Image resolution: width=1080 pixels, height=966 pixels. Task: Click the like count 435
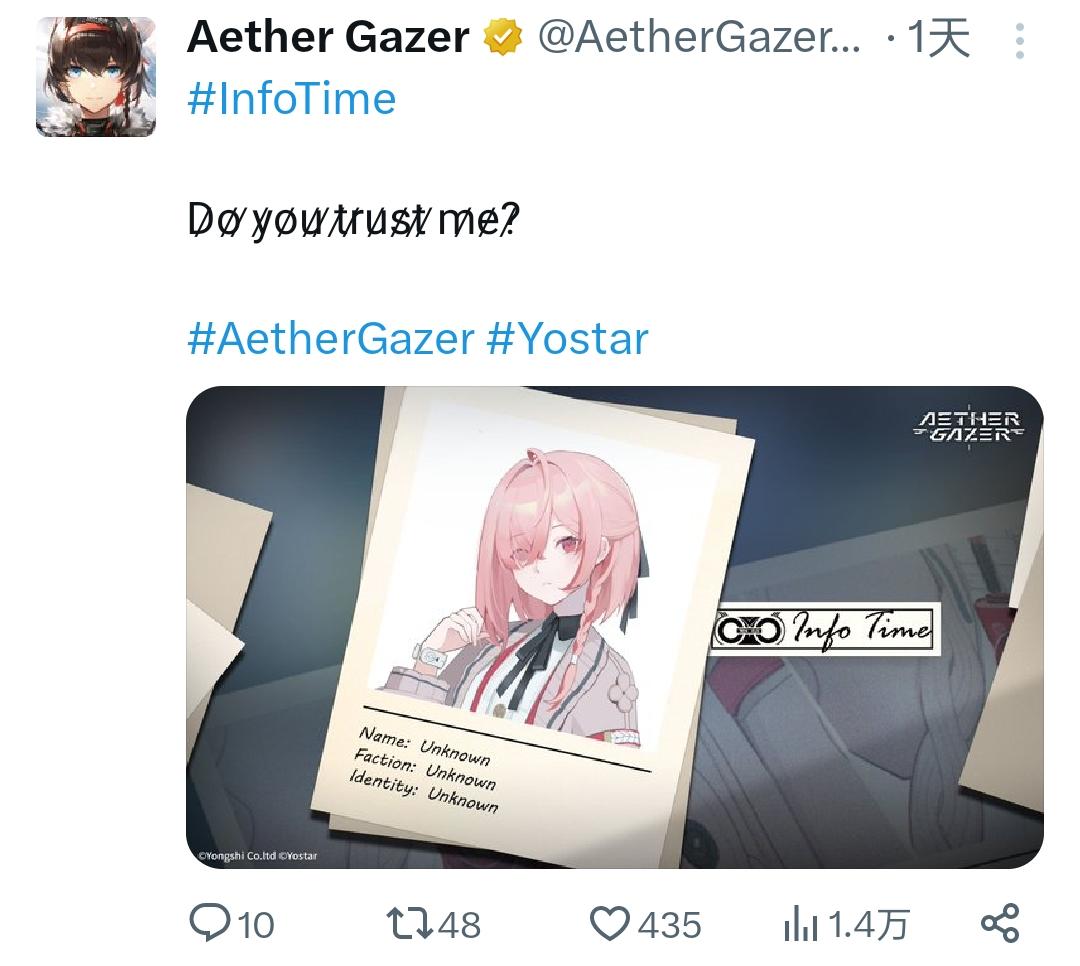coord(669,925)
